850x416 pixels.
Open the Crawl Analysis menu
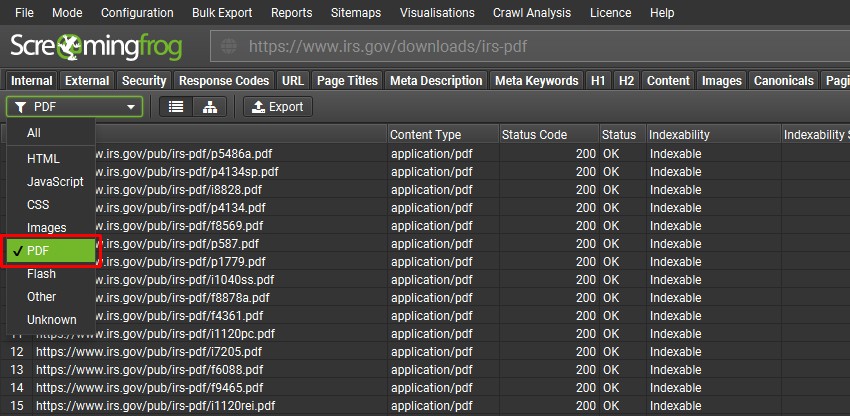pos(532,12)
